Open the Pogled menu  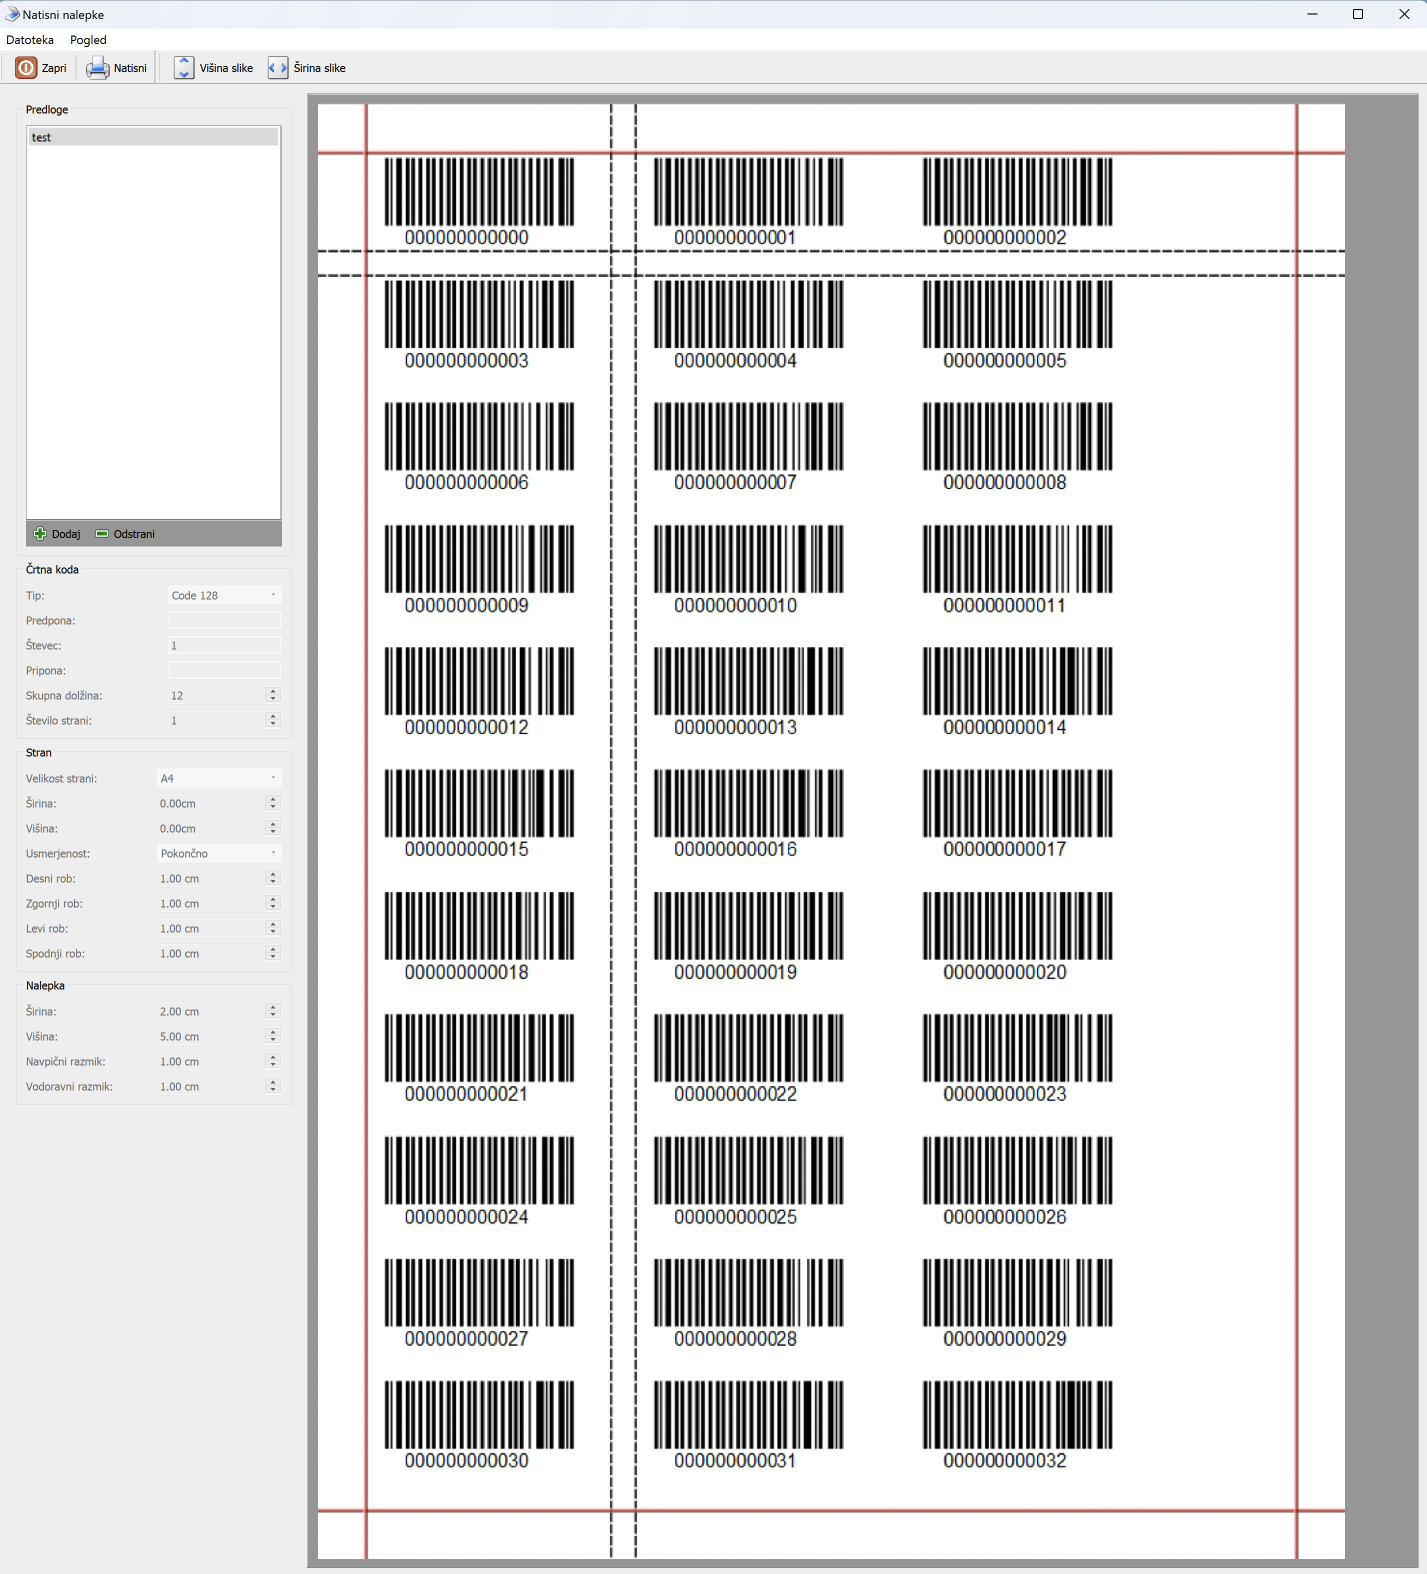88,40
